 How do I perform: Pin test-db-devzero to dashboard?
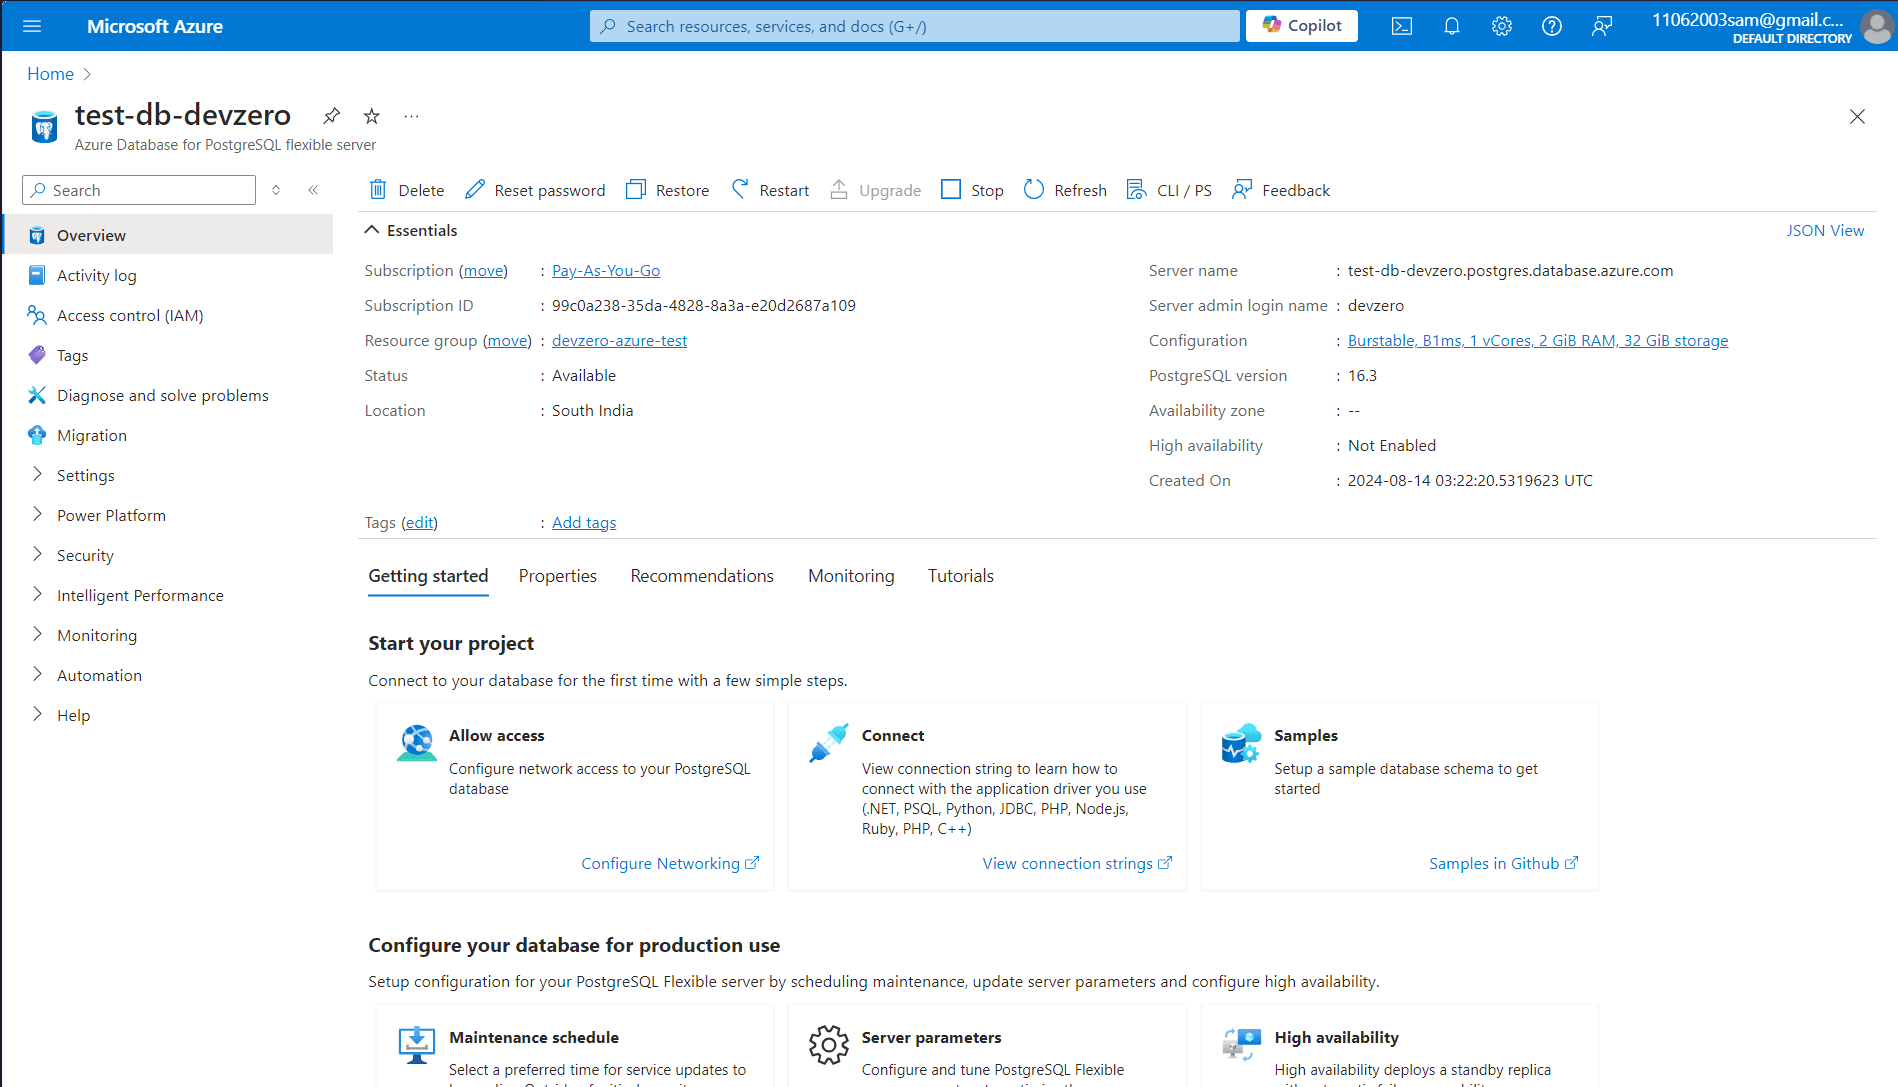[x=331, y=115]
